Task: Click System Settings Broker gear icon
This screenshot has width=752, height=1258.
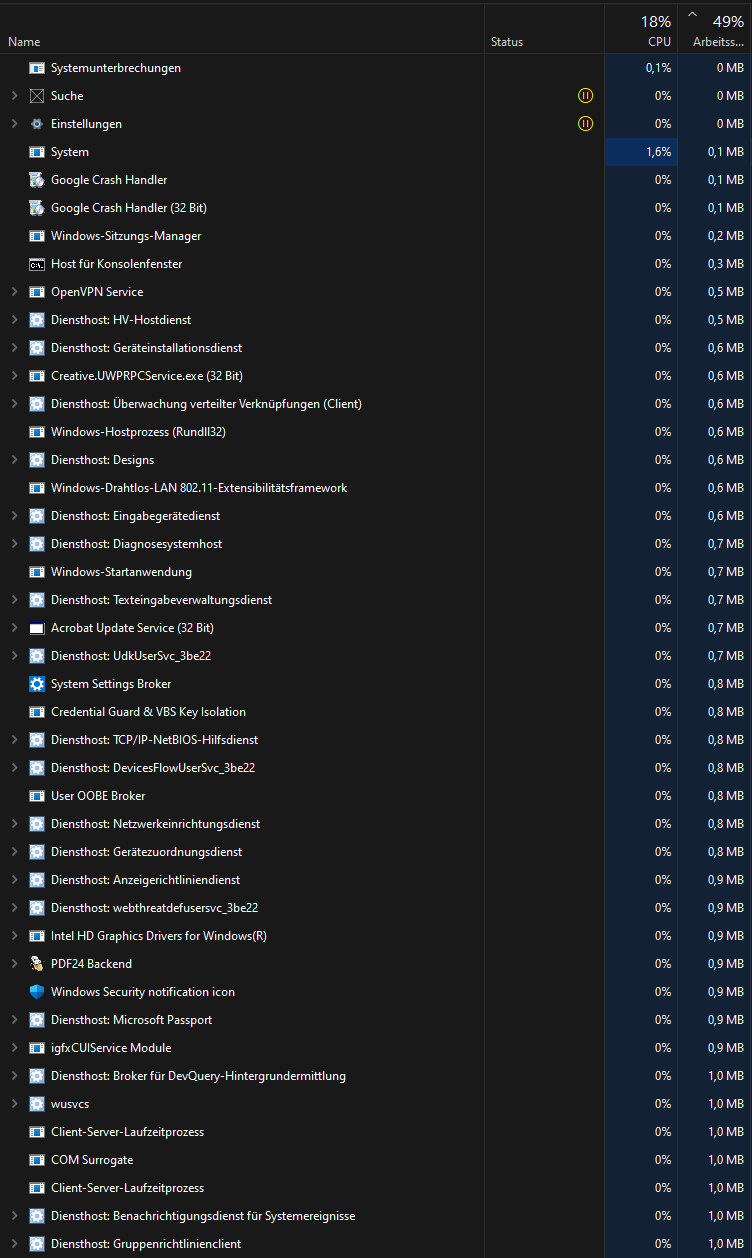Action: coord(37,684)
